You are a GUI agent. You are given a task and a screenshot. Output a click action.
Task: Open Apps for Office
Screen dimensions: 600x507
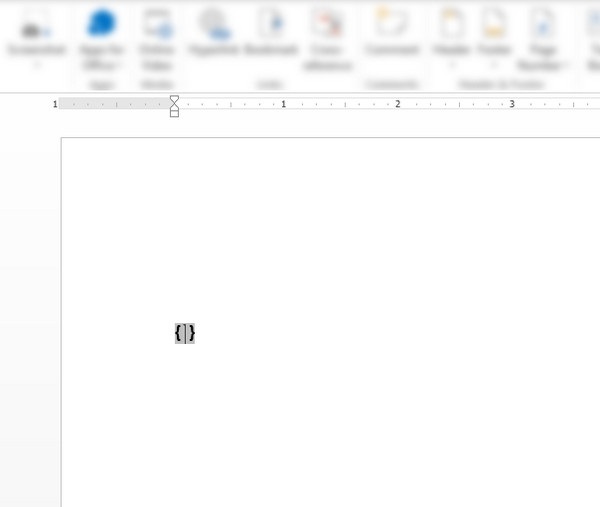point(101,24)
